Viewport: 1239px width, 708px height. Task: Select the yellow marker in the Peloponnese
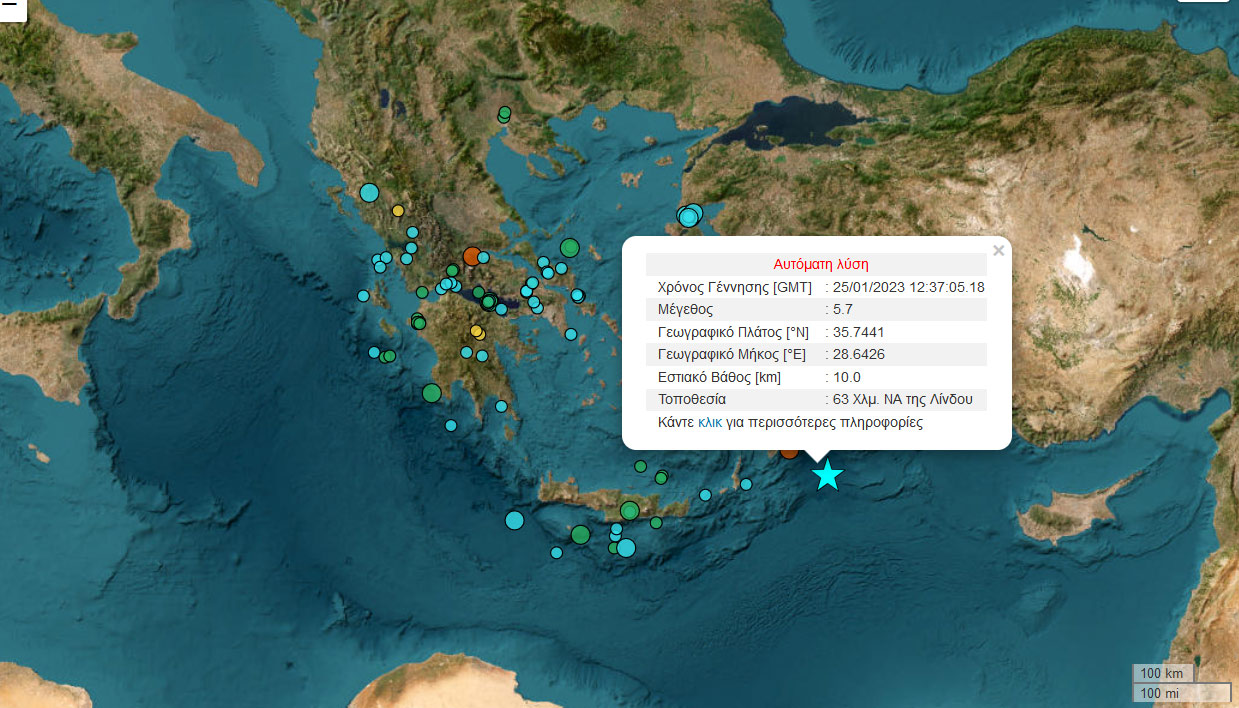(477, 332)
